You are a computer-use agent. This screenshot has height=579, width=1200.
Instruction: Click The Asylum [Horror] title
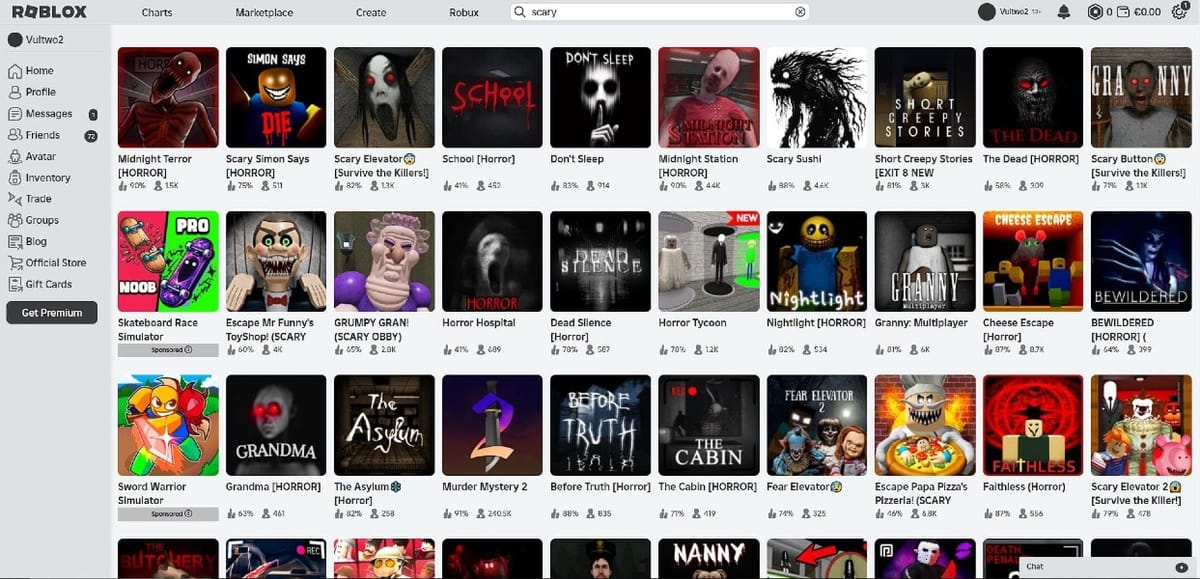tap(367, 493)
